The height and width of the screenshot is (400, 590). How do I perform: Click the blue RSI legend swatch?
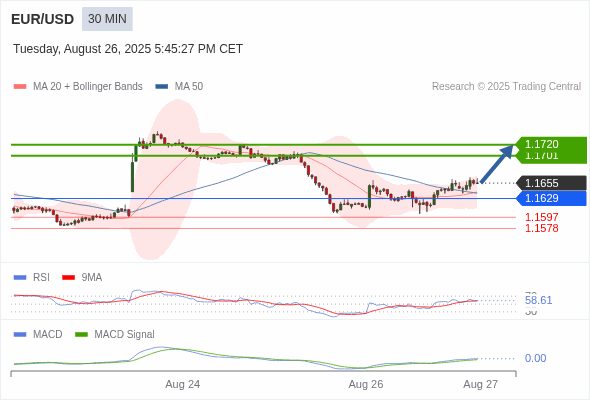pos(20,278)
